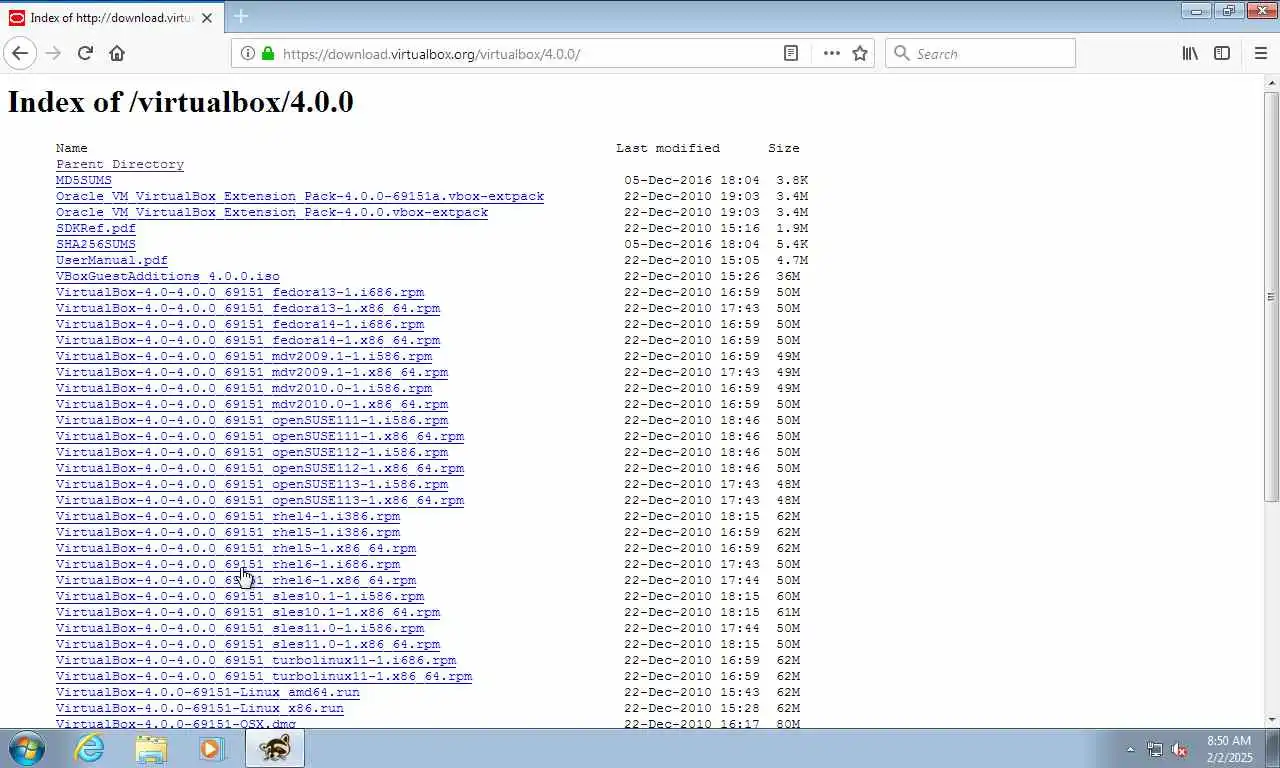Open Windows Explorer folder on taskbar

coord(151,748)
